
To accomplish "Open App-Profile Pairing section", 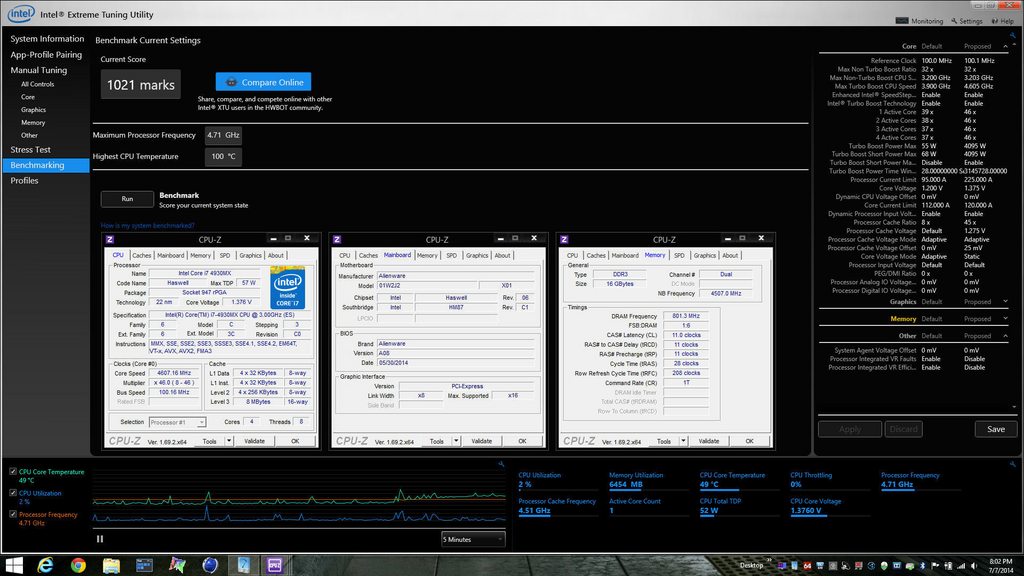I will point(46,55).
